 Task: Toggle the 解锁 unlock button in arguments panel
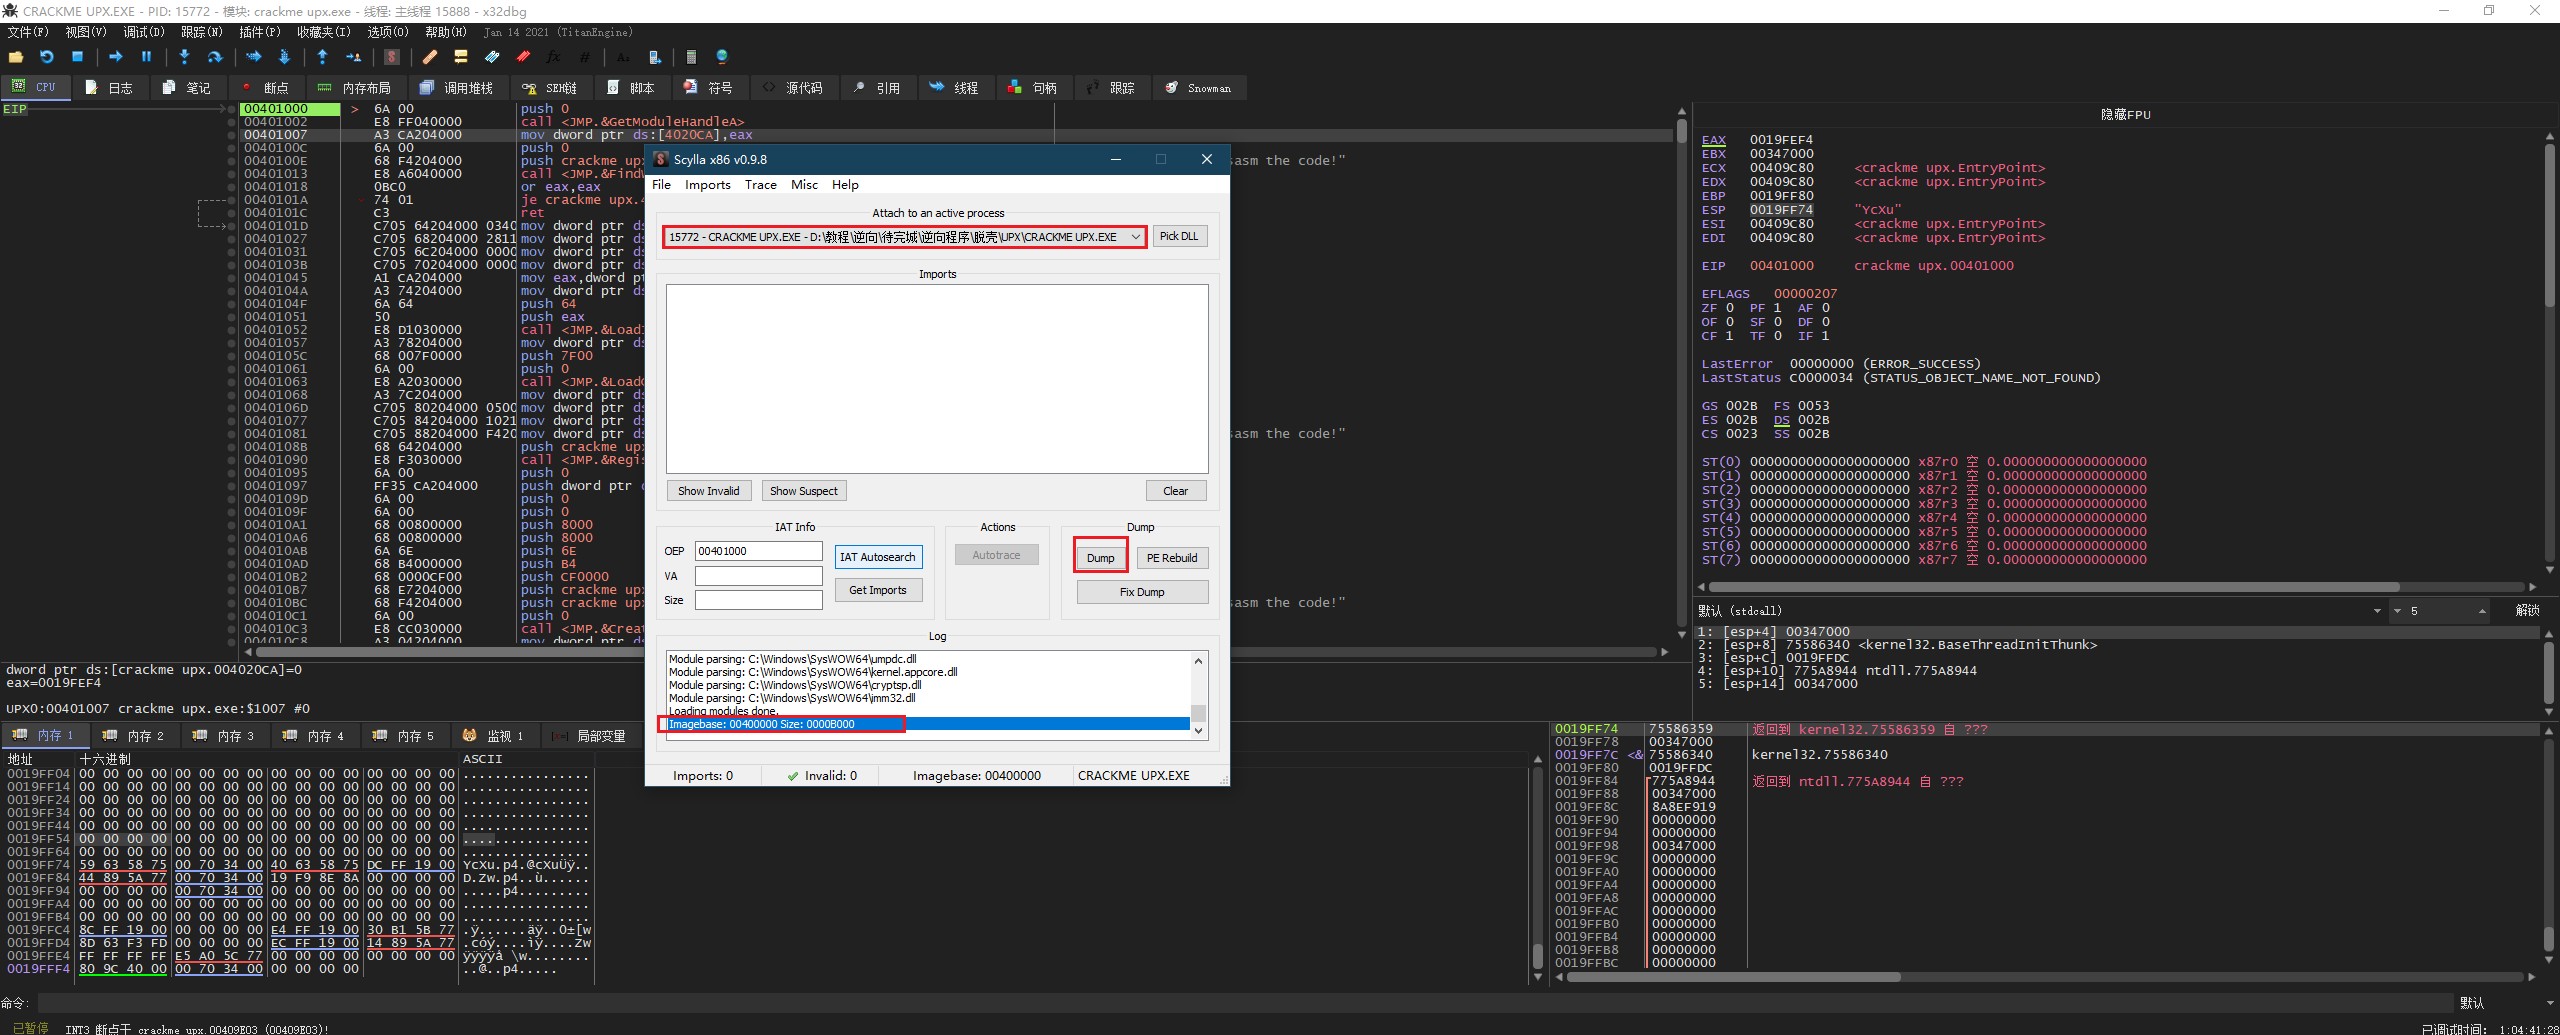(x=2526, y=610)
